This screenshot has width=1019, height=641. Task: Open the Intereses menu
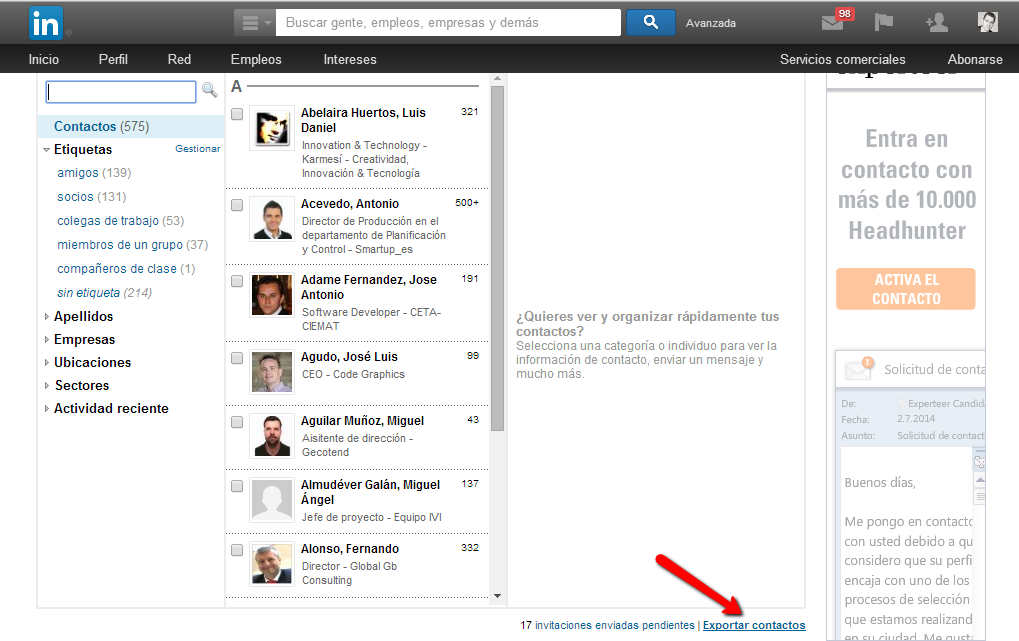[350, 59]
